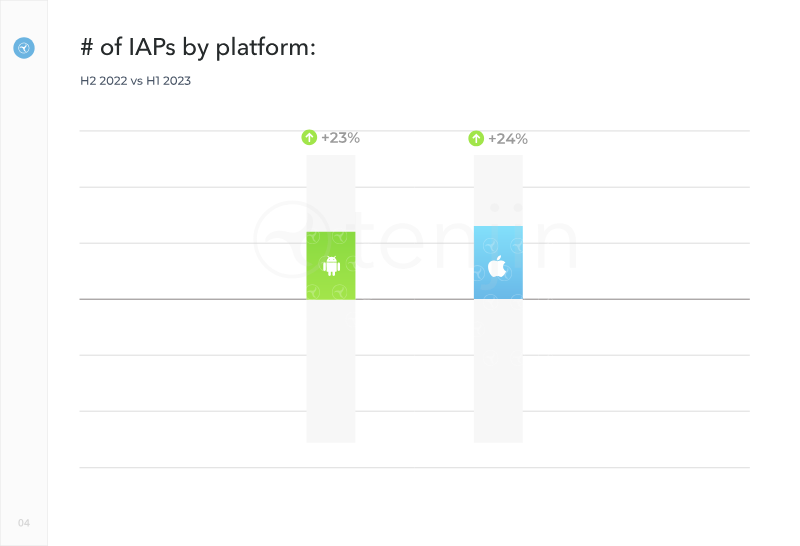Click the green up arrow beside +23%
800x546 pixels.
click(309, 137)
